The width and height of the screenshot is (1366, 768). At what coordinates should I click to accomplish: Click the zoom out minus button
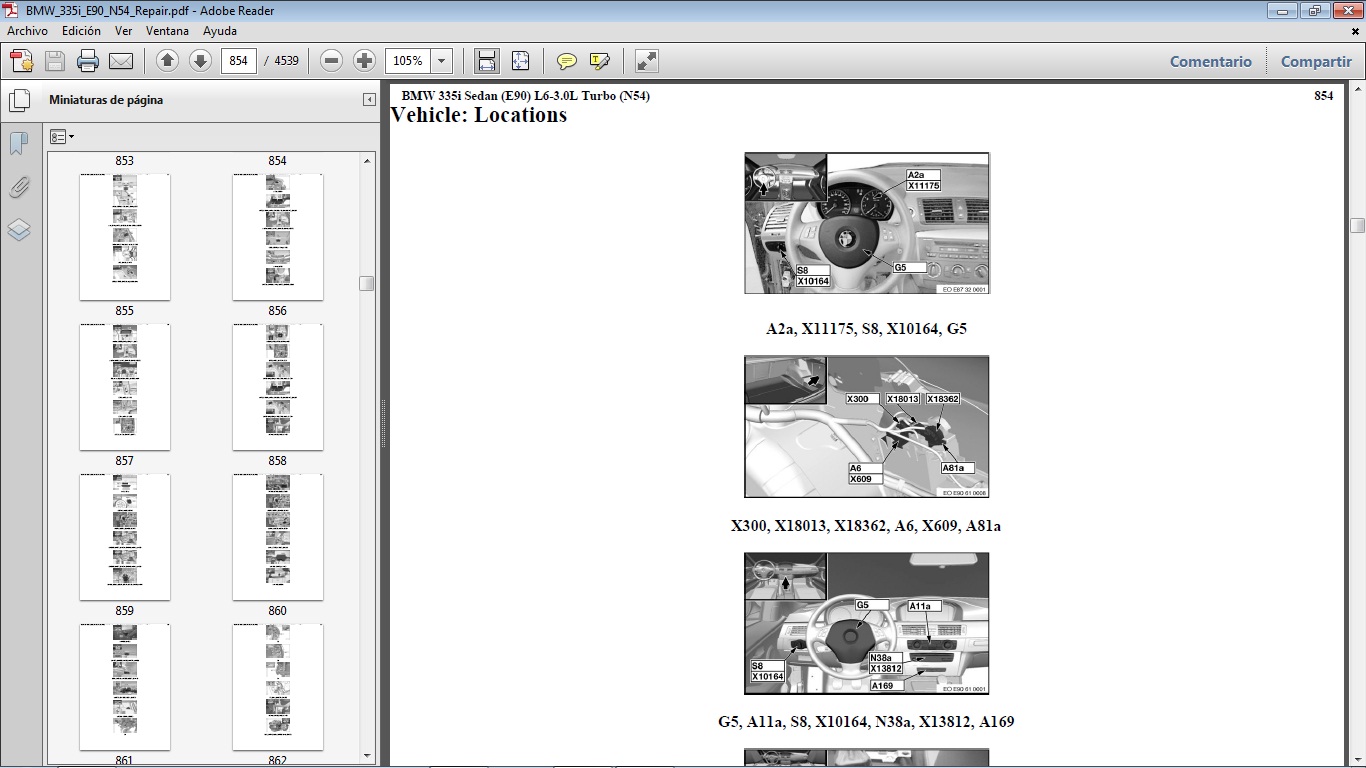332,61
